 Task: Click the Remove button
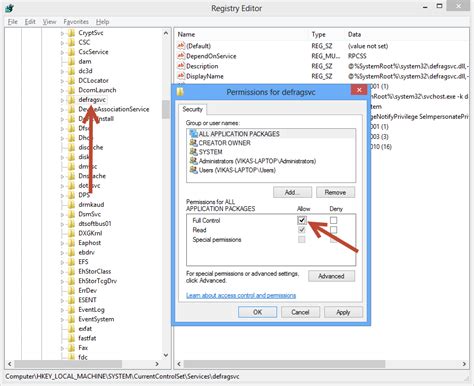[335, 192]
